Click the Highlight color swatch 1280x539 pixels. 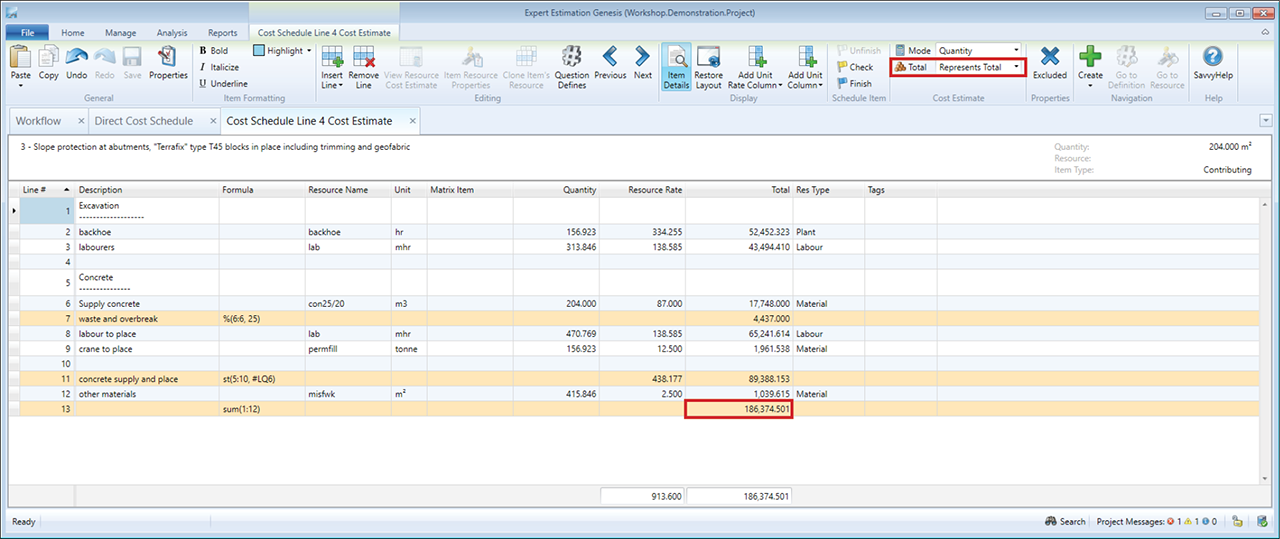point(259,50)
